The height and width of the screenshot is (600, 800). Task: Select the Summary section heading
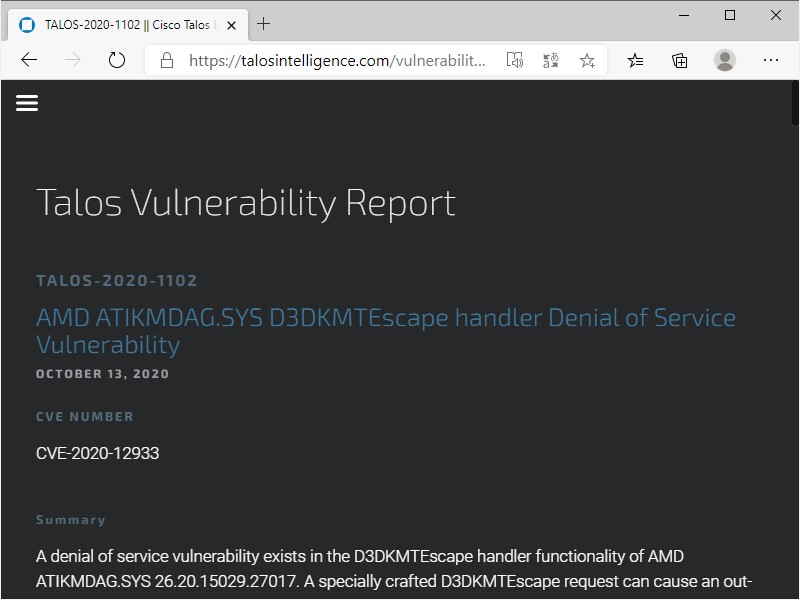(x=71, y=519)
